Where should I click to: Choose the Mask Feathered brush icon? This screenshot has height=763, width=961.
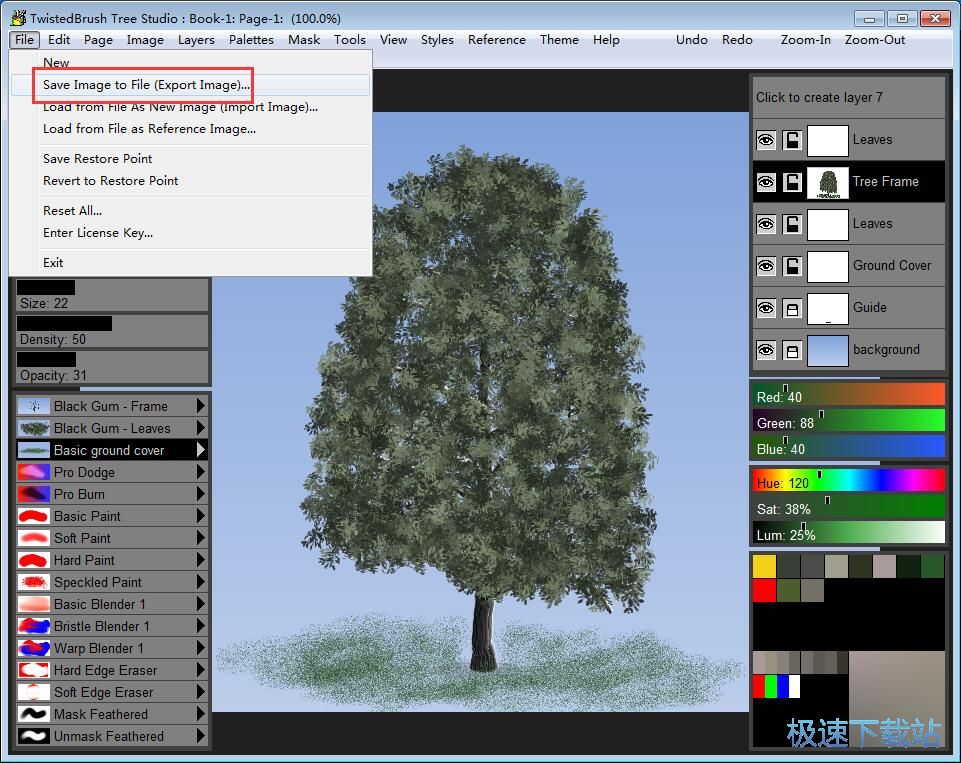[34, 715]
